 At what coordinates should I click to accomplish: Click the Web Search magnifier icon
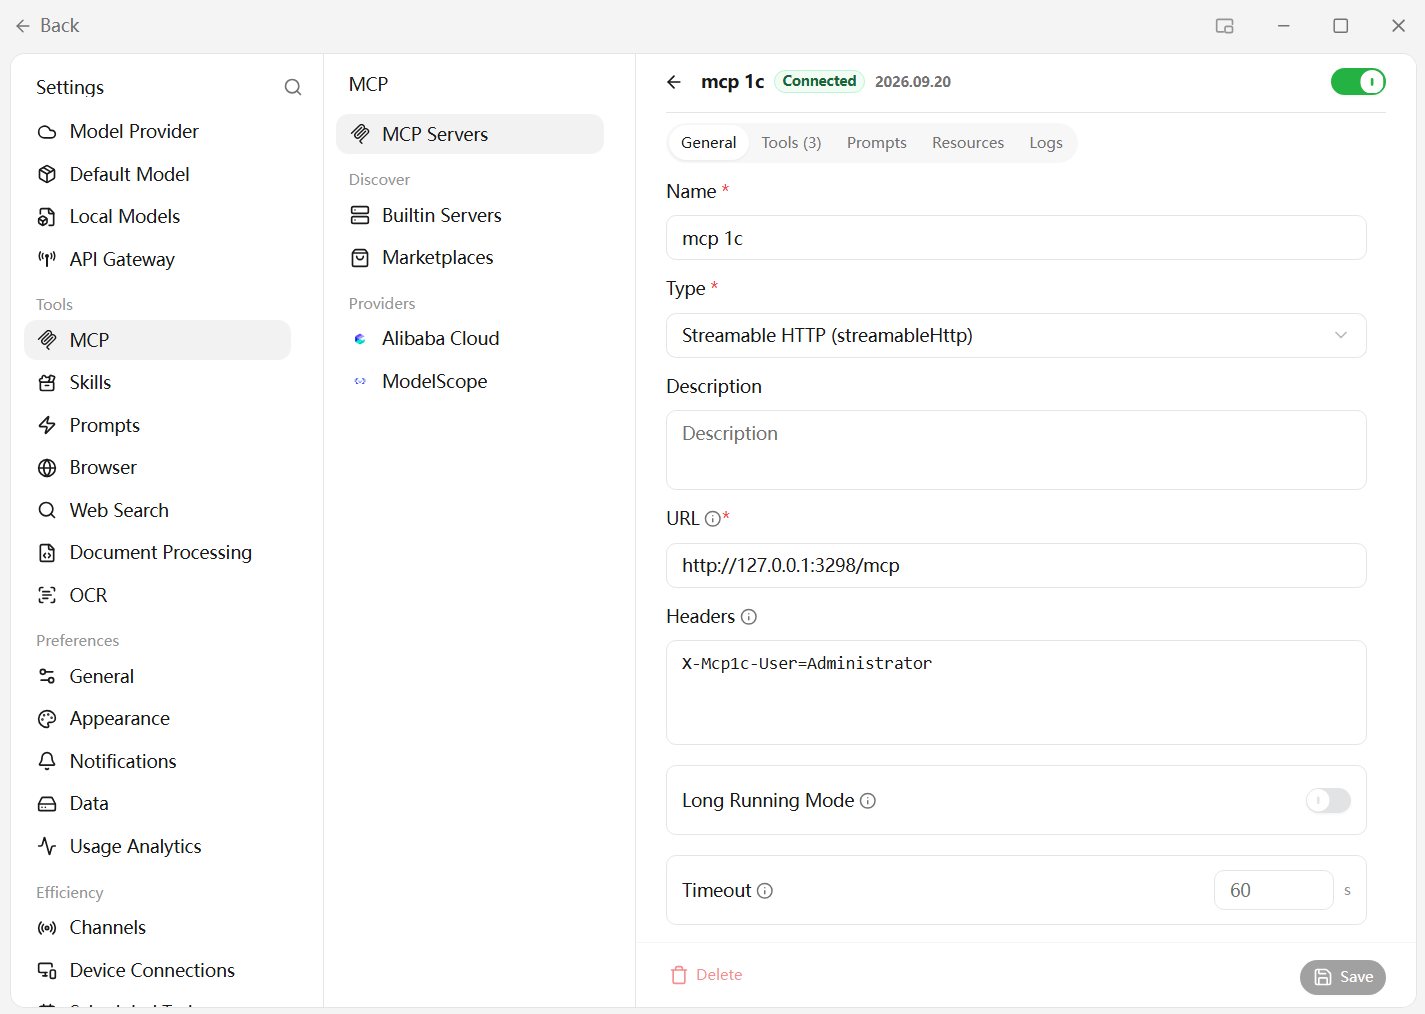coord(47,510)
